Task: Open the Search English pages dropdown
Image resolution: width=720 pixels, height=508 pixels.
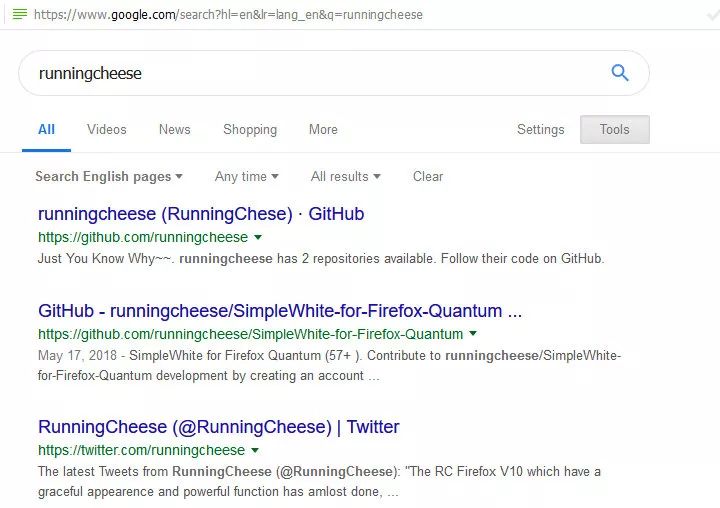Action: coord(109,176)
